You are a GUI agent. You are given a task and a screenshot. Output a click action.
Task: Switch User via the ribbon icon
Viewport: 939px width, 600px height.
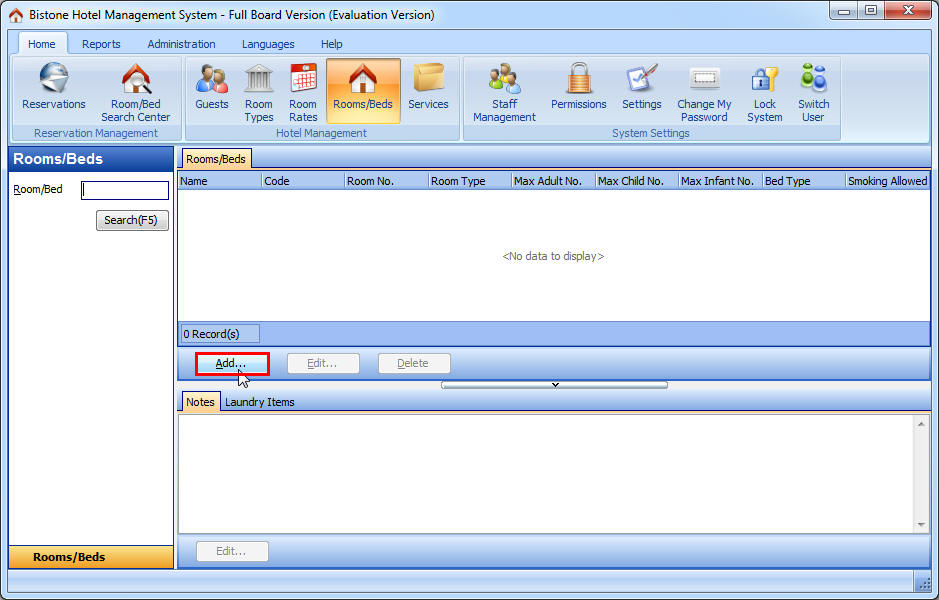pos(813,90)
